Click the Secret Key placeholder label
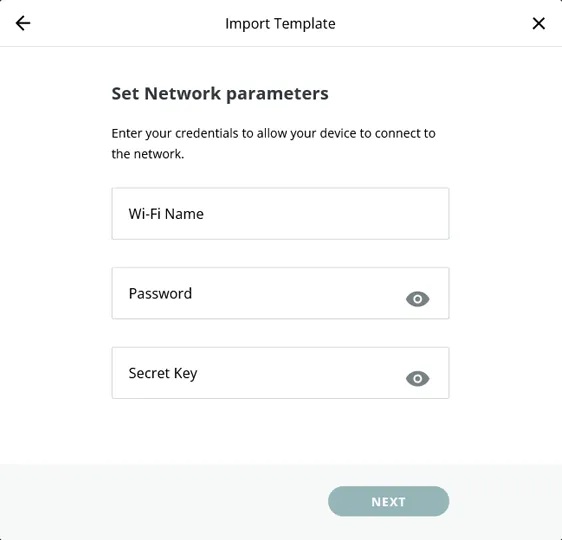 [x=163, y=374]
